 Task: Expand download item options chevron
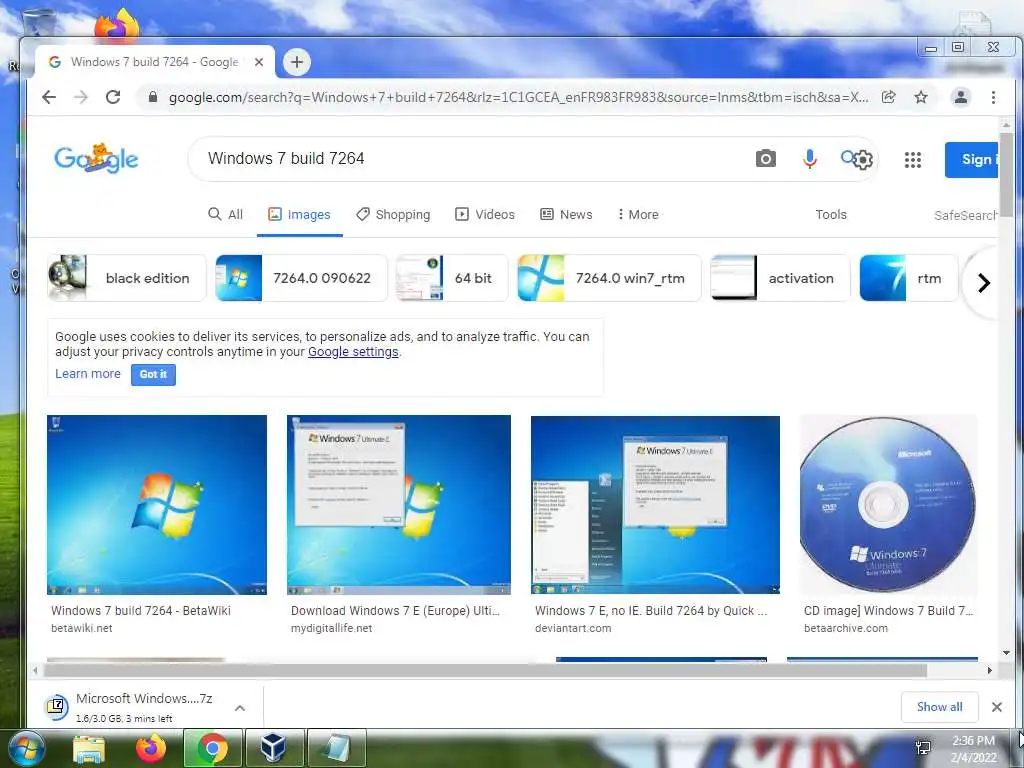240,708
